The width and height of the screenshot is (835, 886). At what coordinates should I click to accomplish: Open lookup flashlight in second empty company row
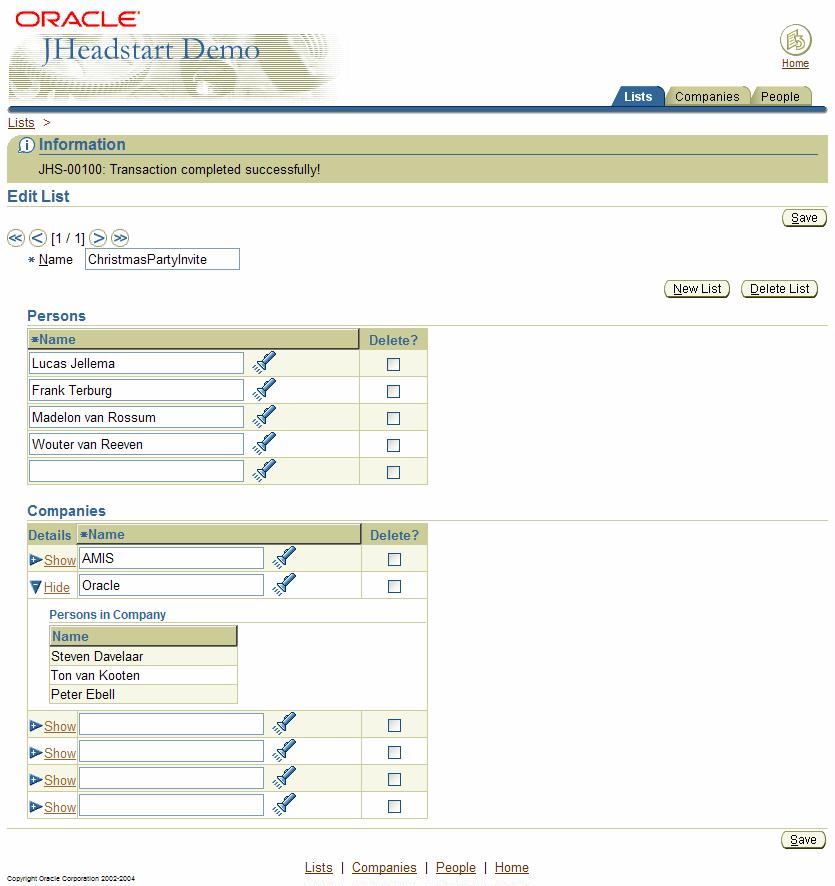(284, 750)
